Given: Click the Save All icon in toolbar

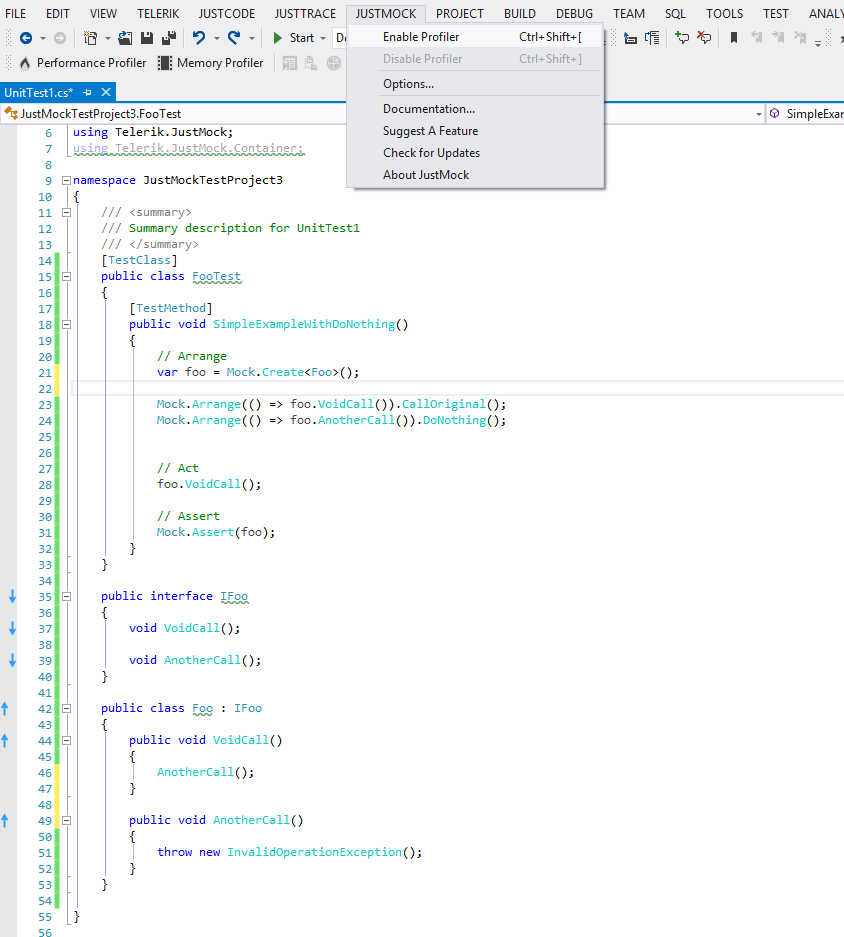Looking at the screenshot, I should click(169, 38).
